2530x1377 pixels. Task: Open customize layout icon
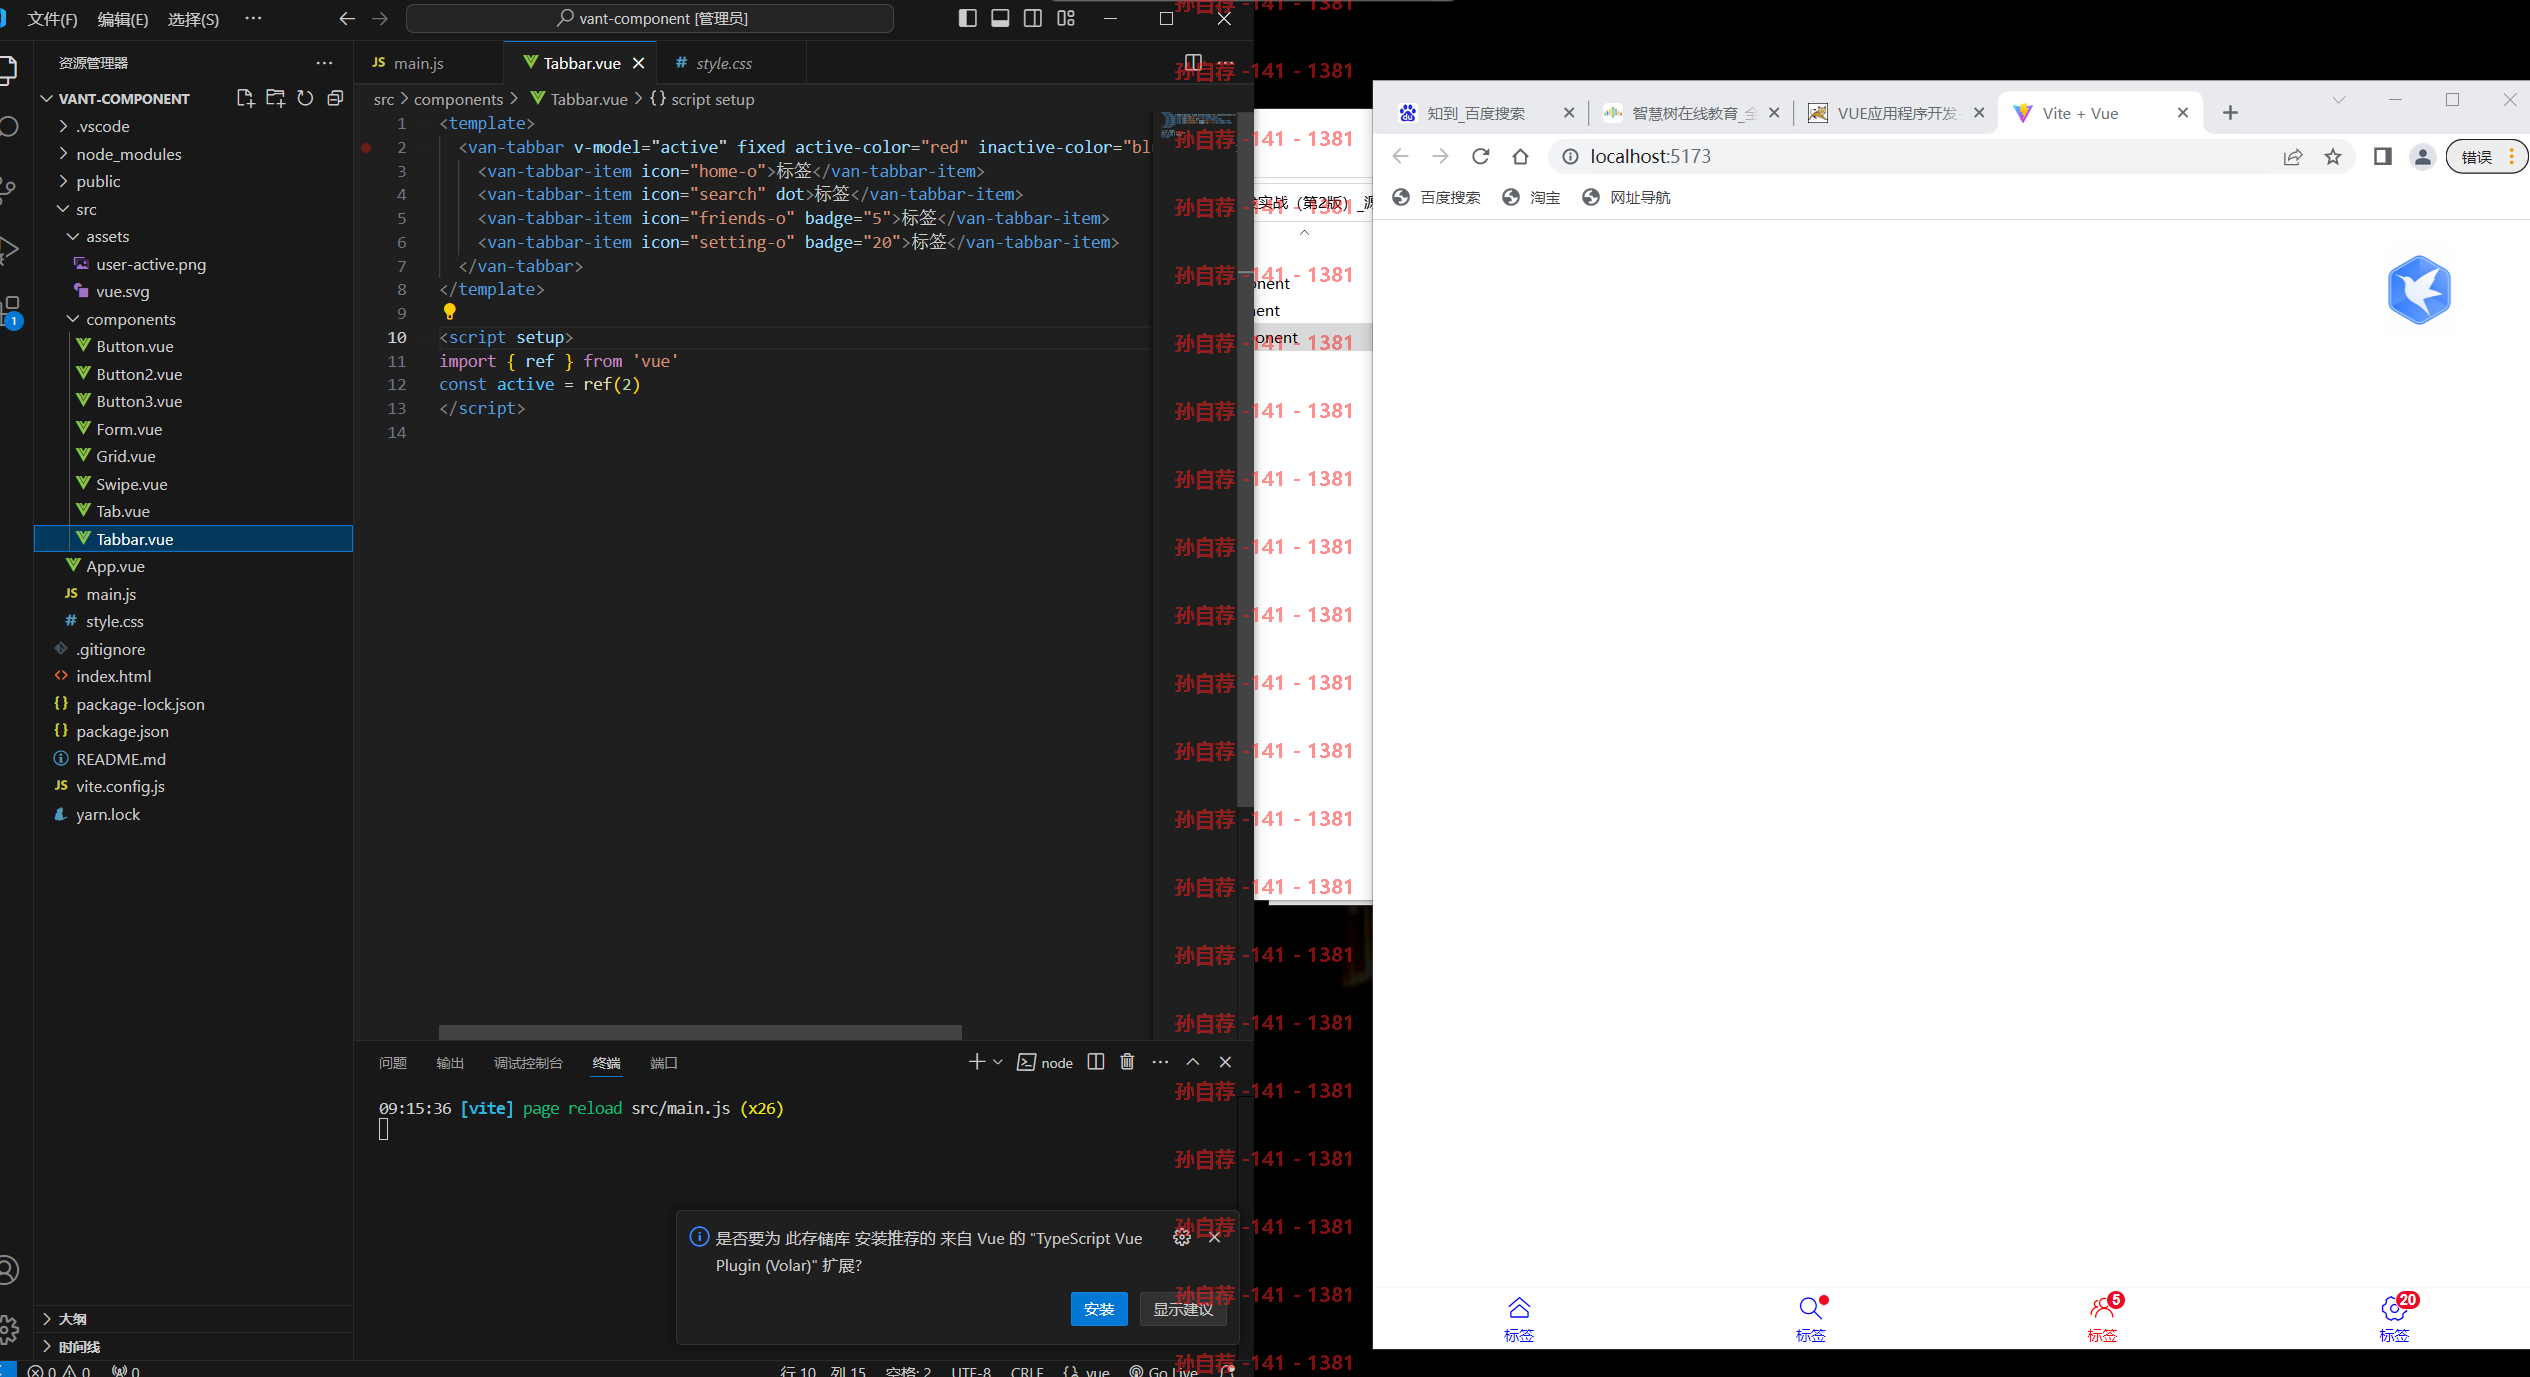[1066, 18]
